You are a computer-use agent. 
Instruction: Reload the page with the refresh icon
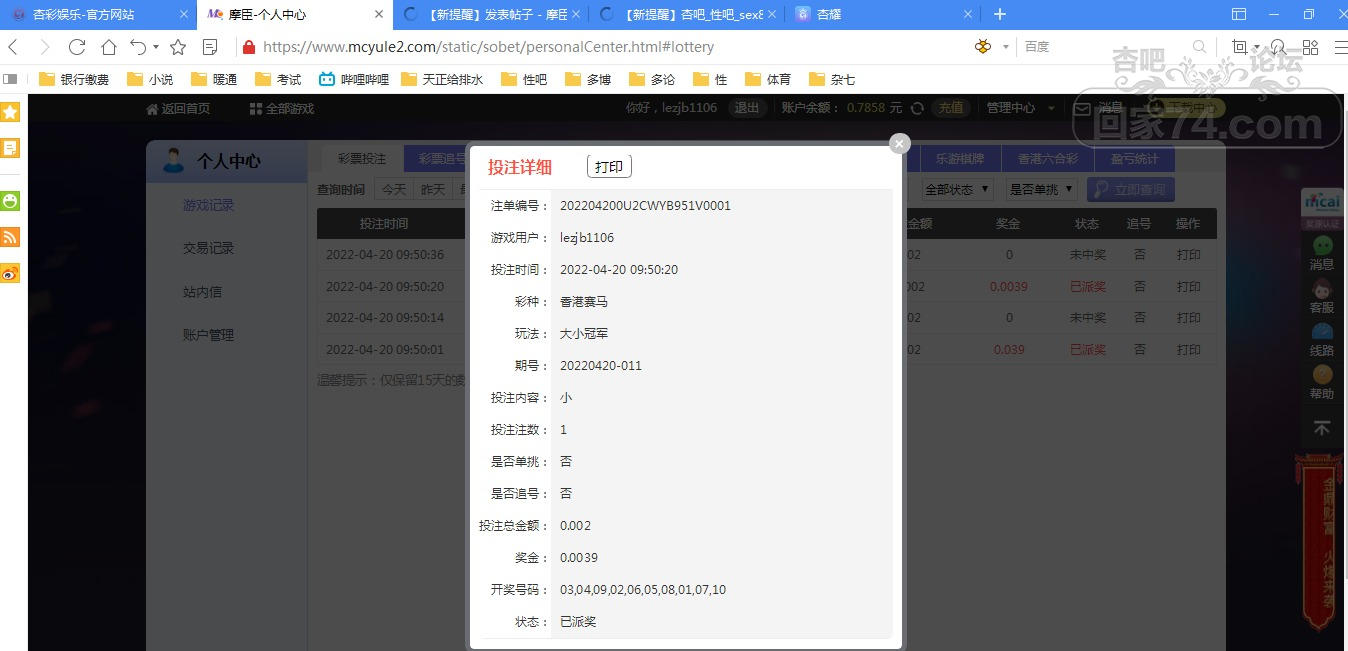77,47
